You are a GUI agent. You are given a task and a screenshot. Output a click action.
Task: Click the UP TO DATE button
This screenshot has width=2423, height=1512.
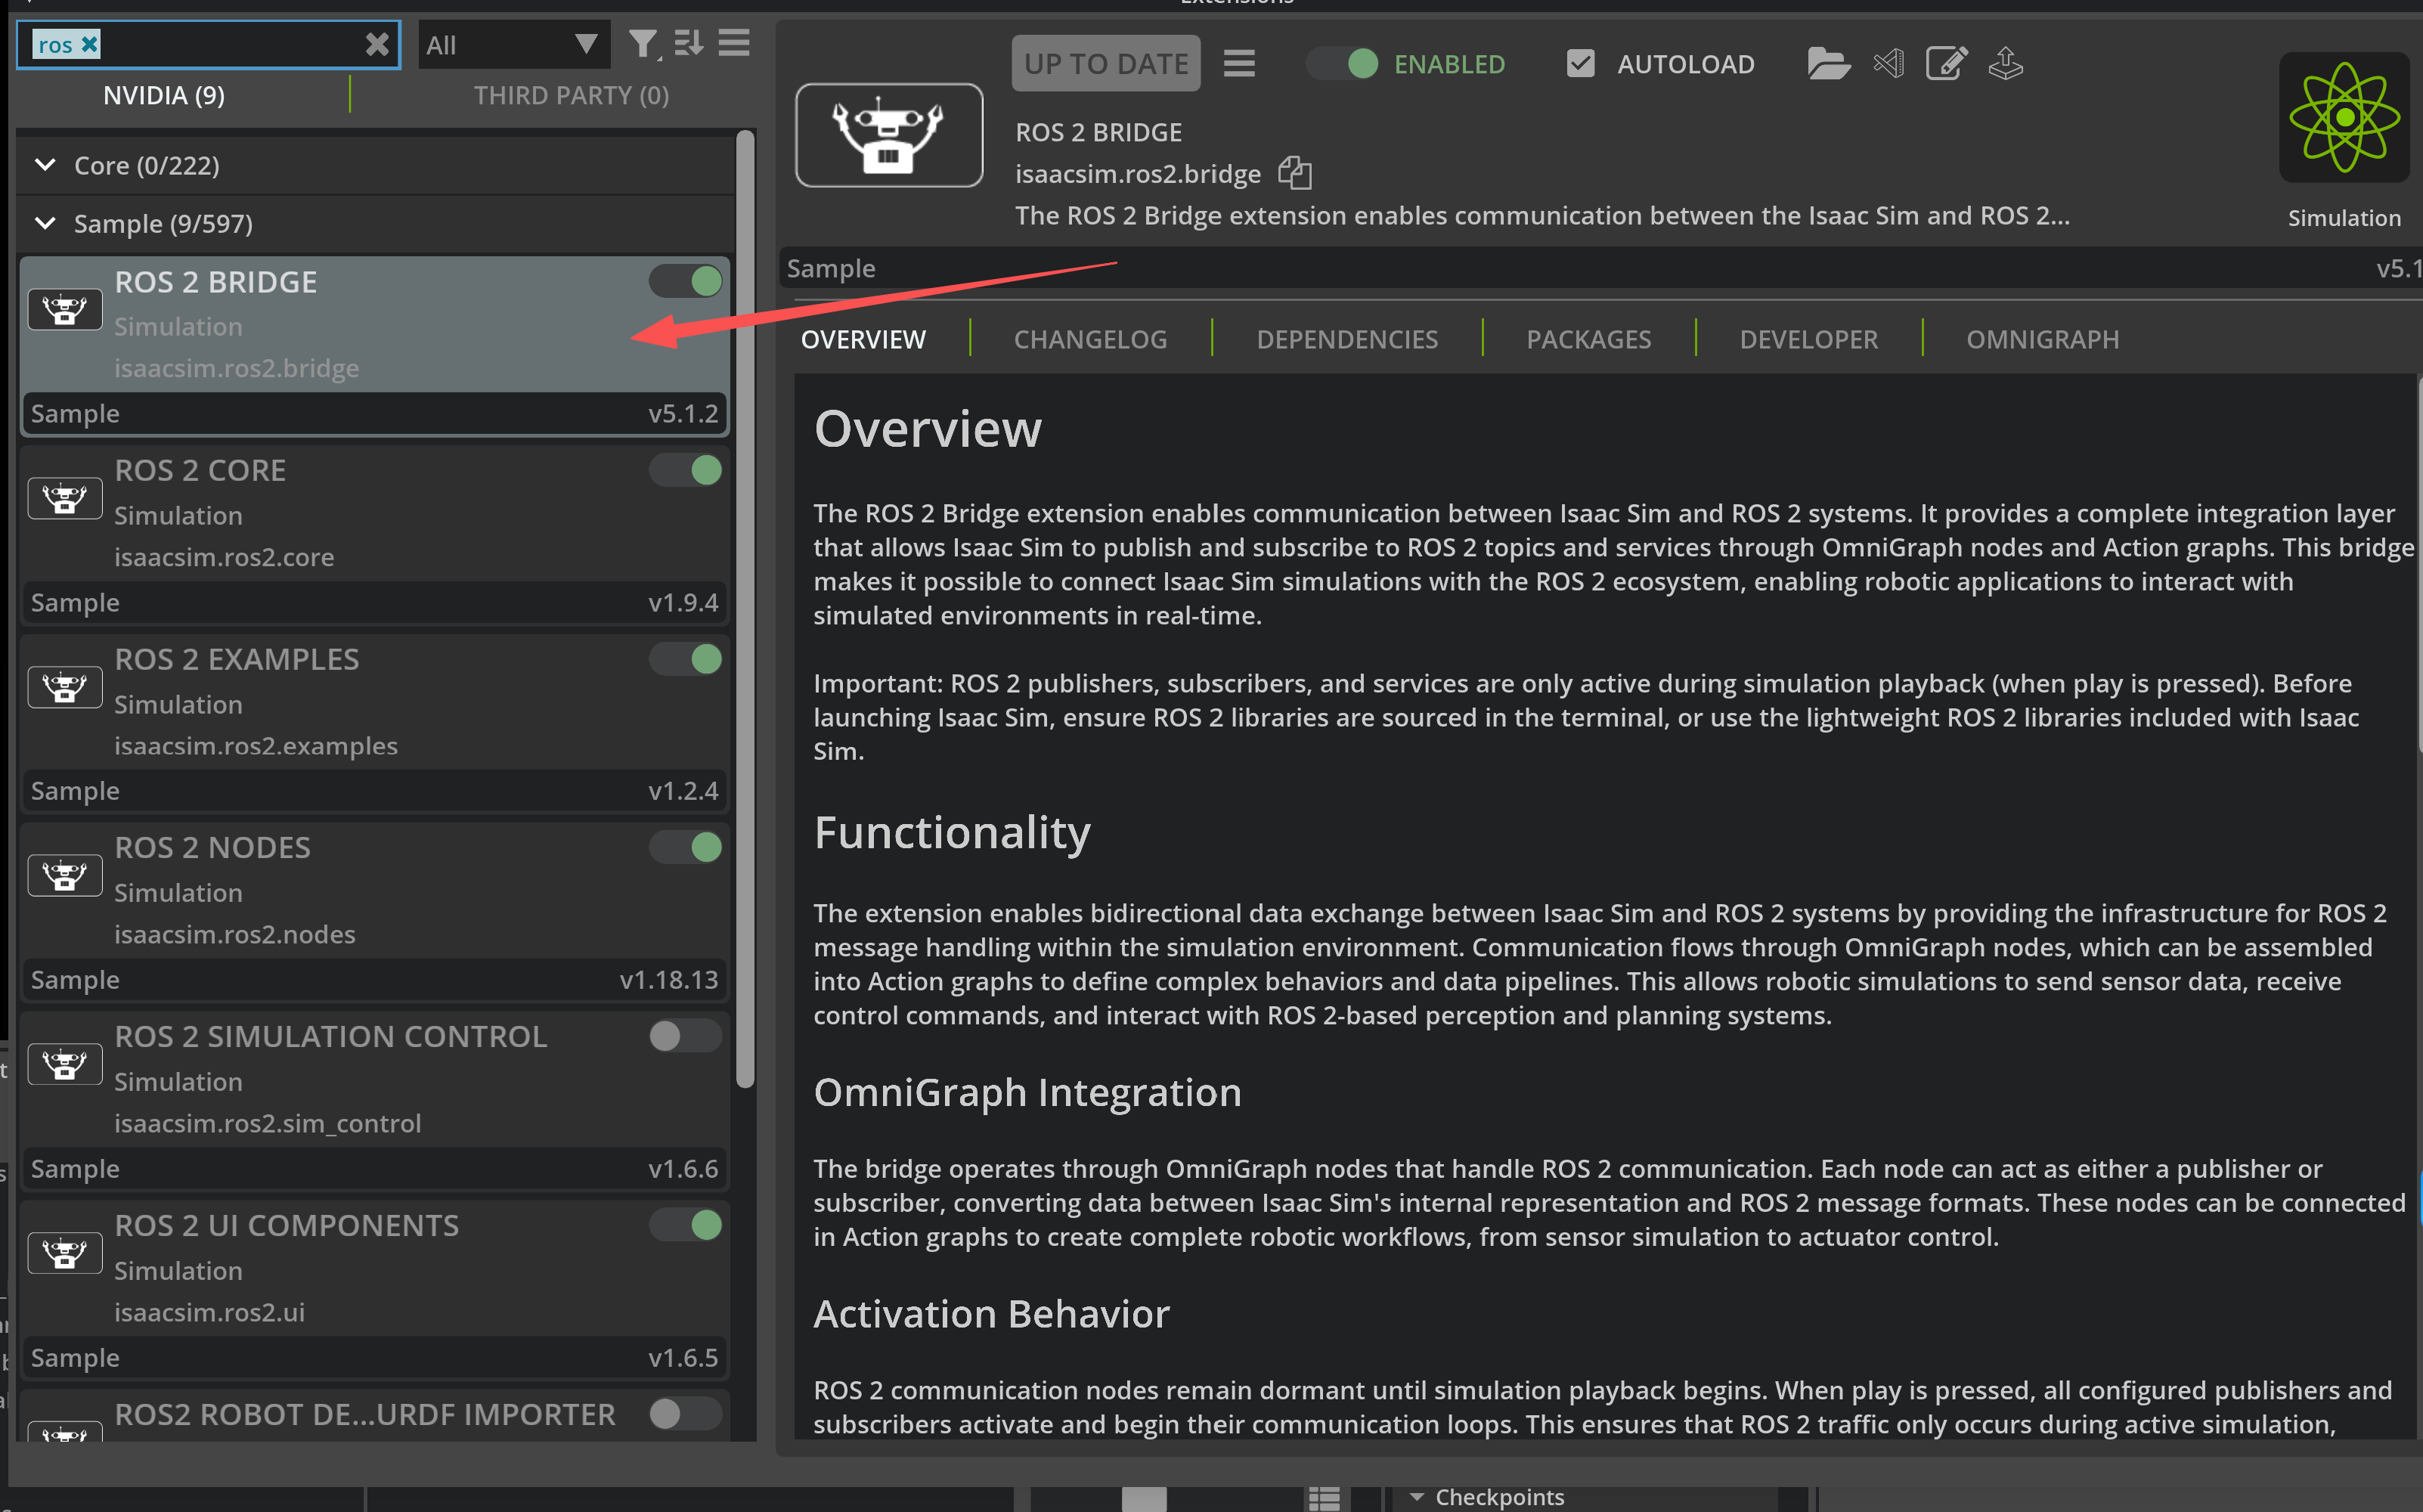[x=1106, y=64]
